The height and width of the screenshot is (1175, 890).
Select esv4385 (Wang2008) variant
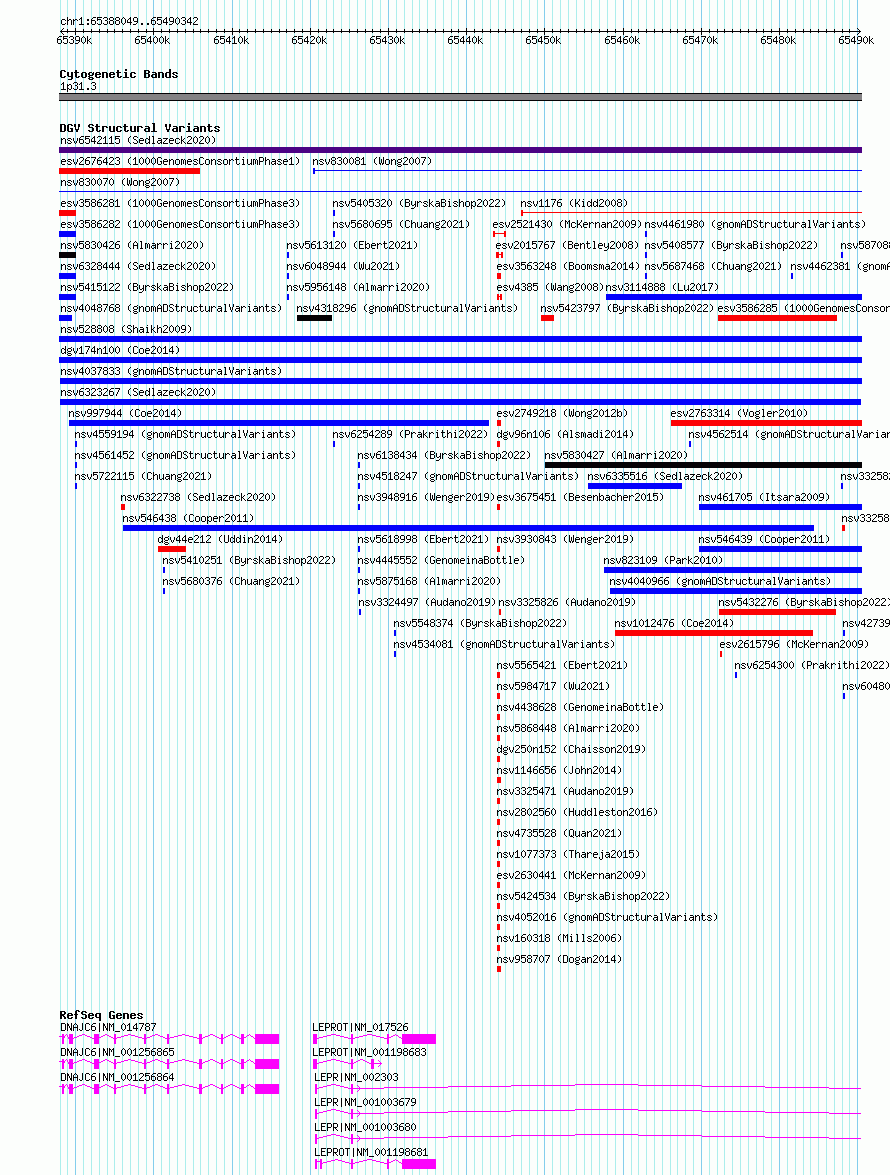(x=550, y=287)
